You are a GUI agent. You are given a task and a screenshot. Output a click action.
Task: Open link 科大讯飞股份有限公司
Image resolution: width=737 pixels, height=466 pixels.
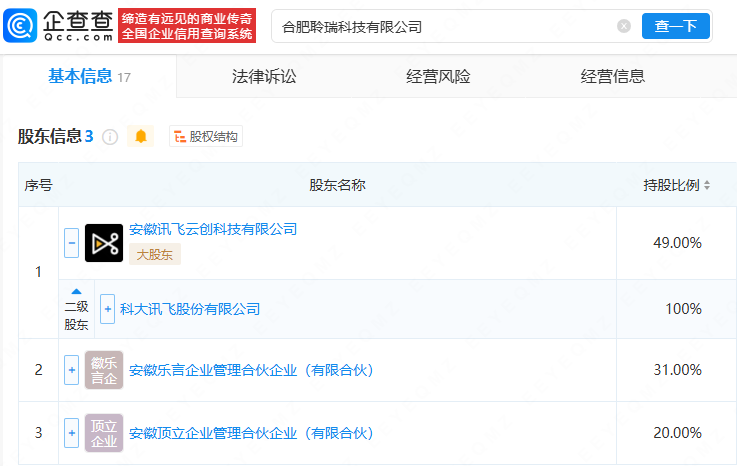tap(190, 309)
